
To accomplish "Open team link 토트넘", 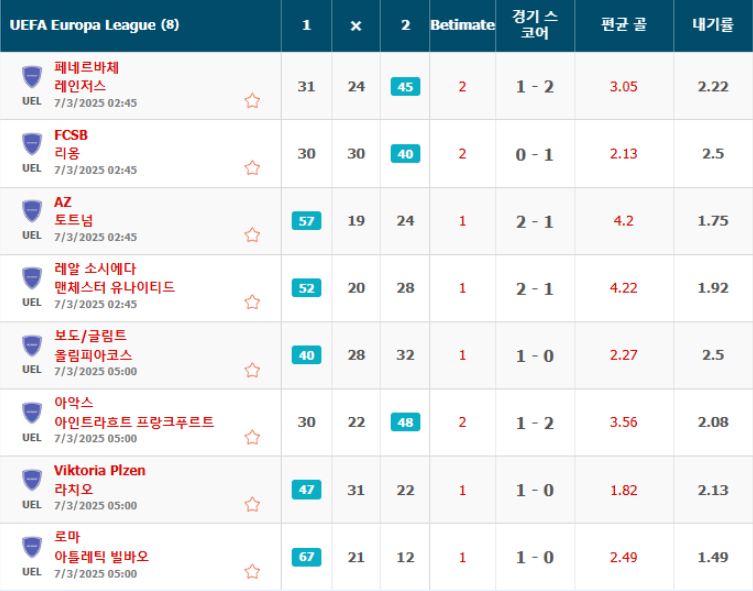I will (73, 220).
